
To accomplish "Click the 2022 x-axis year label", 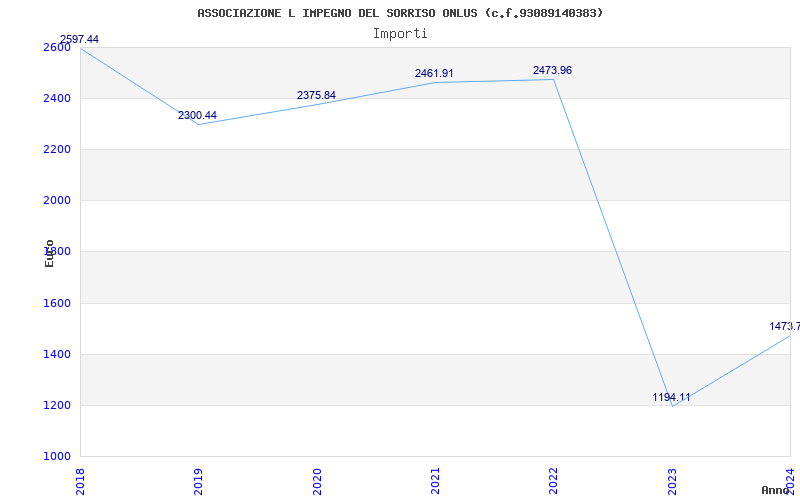I will pos(554,481).
